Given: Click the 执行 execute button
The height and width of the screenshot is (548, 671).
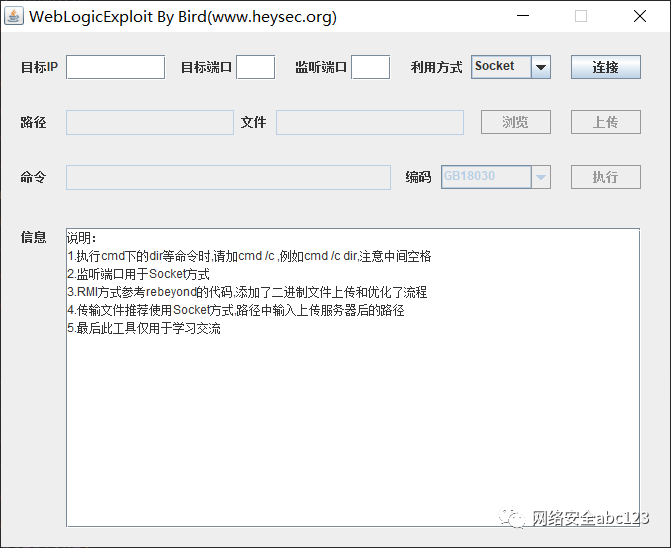Looking at the screenshot, I should tap(606, 177).
